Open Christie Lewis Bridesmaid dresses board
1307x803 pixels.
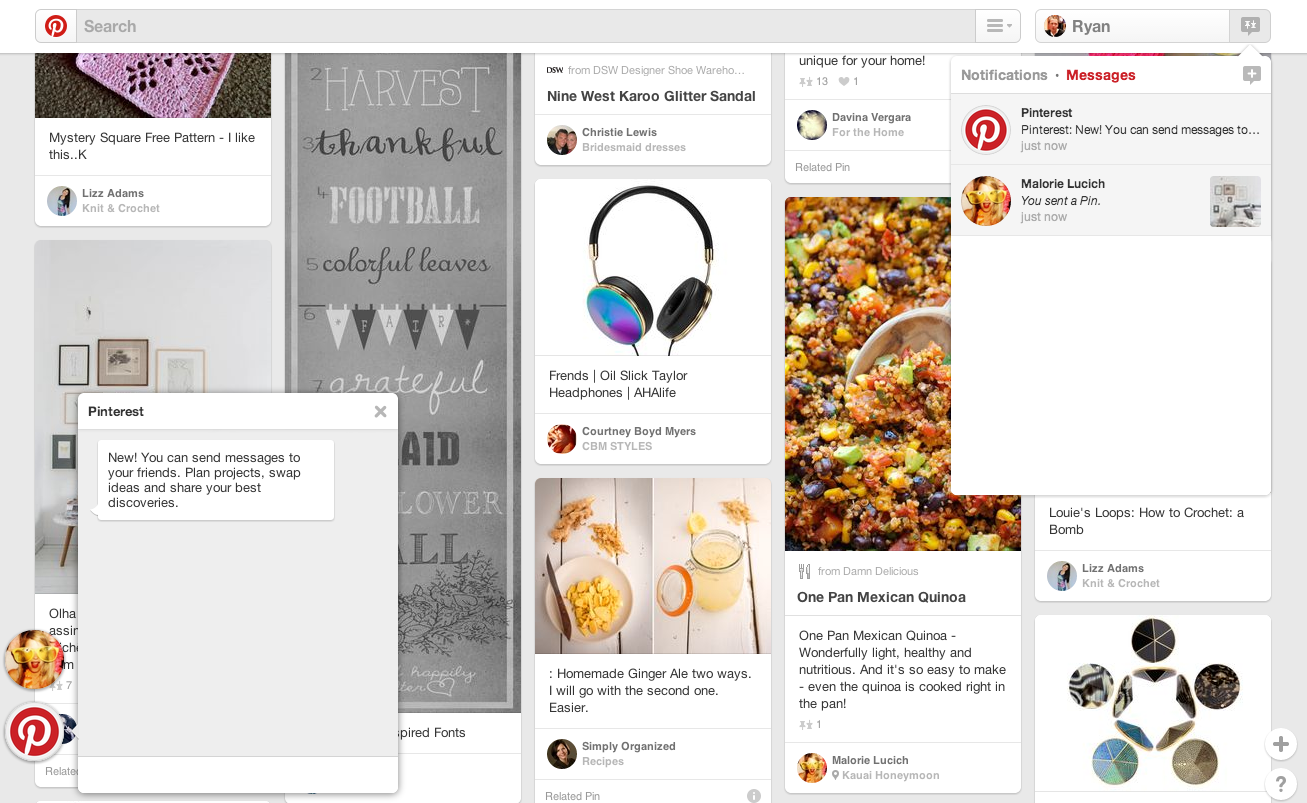(633, 140)
